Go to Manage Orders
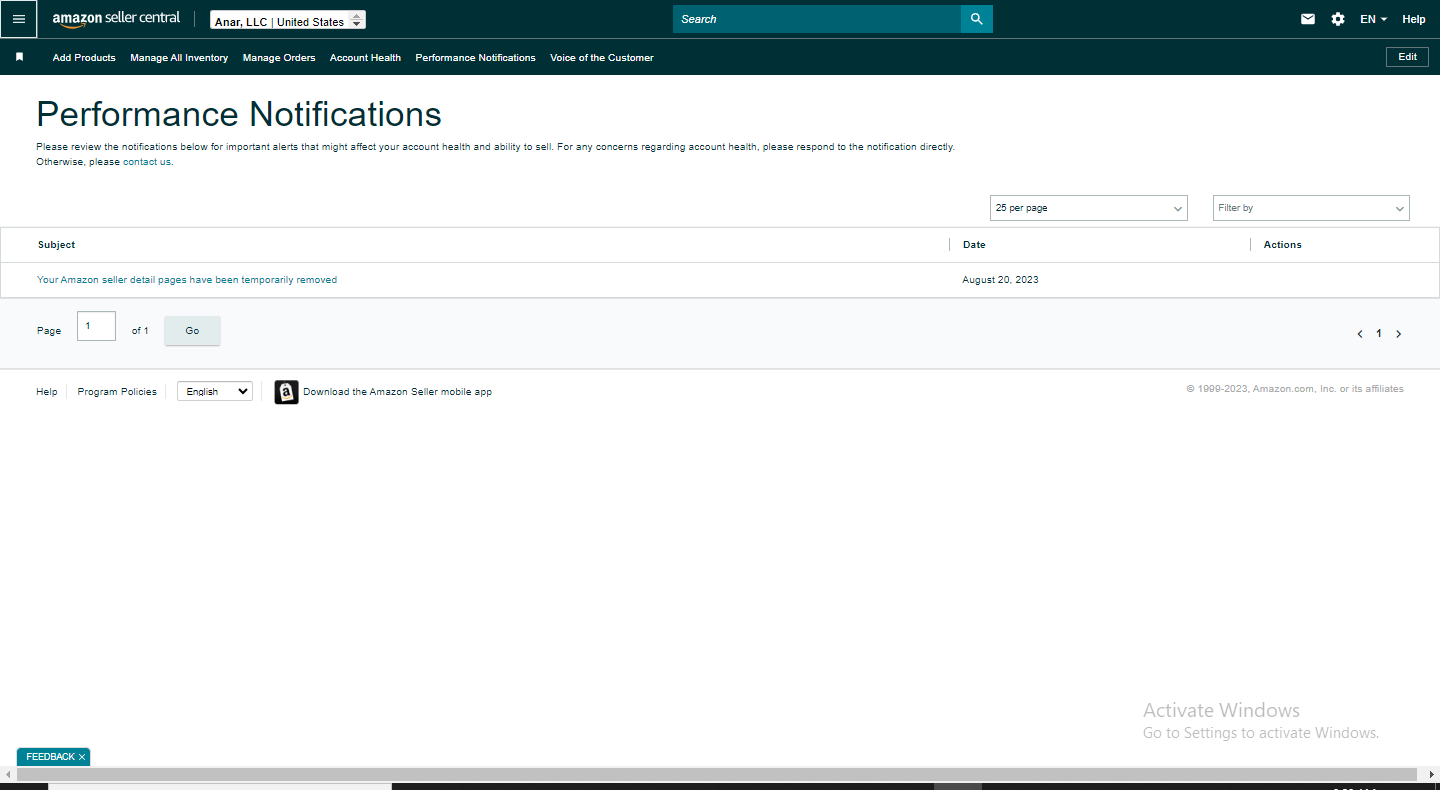 pos(279,58)
